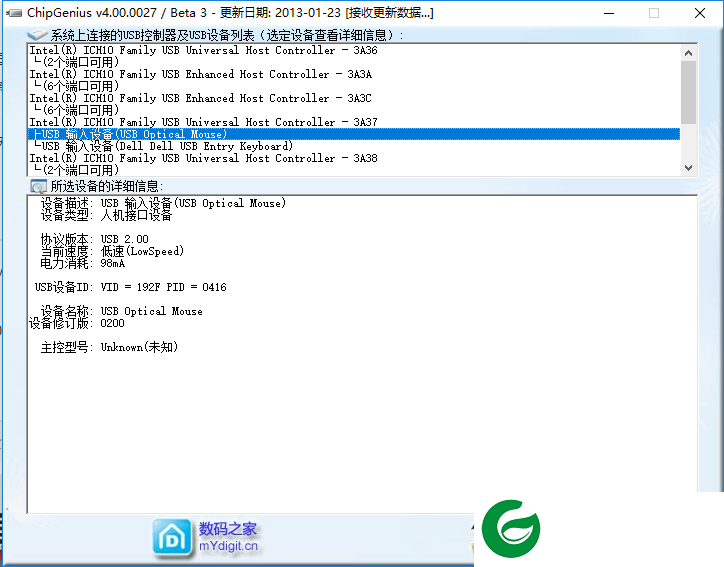Click the device list scrollbar thumb
Image resolution: width=724 pixels, height=567 pixels.
click(688, 92)
